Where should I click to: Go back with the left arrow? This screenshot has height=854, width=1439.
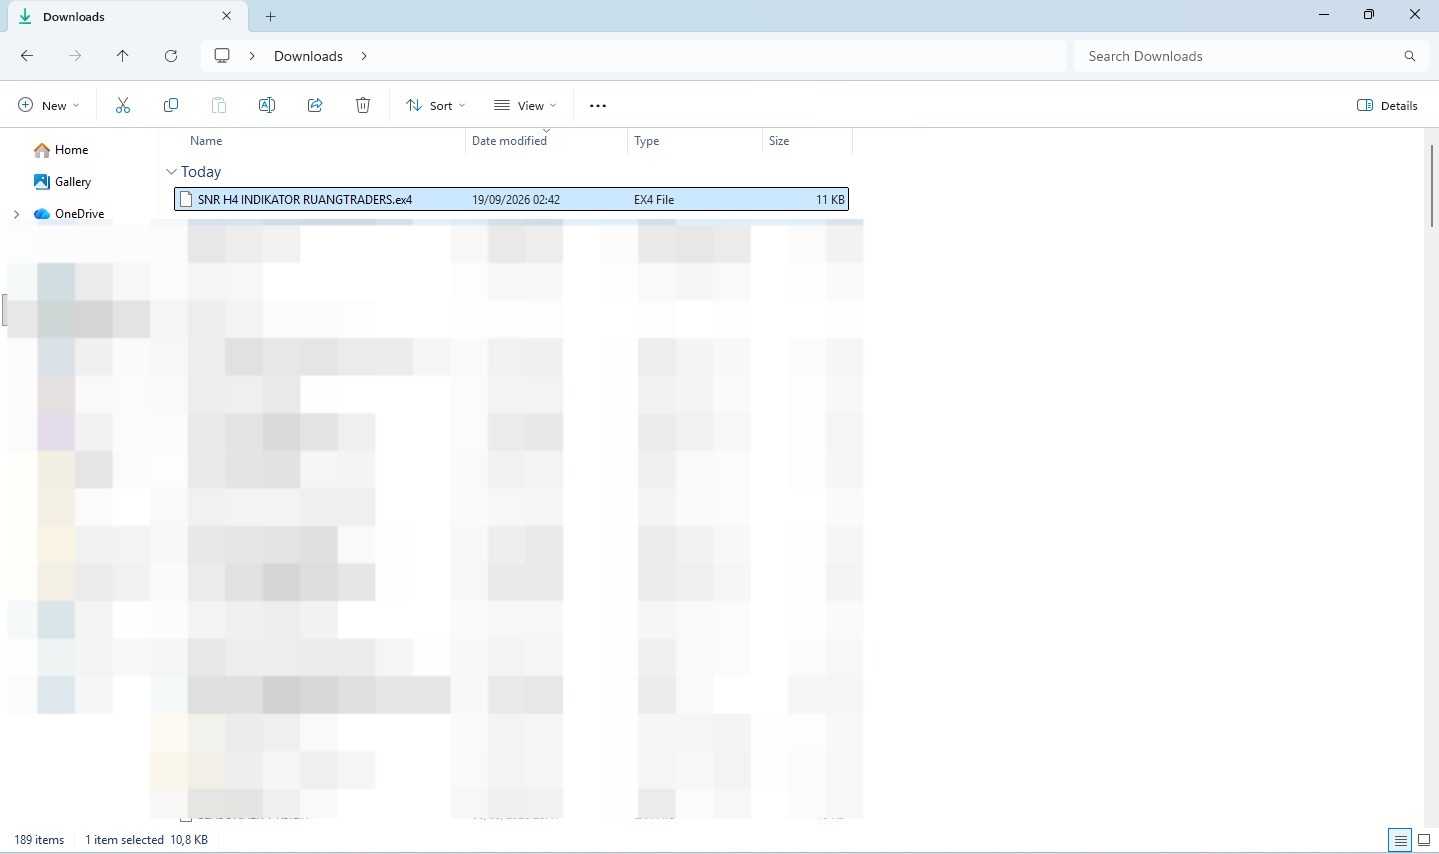point(27,56)
